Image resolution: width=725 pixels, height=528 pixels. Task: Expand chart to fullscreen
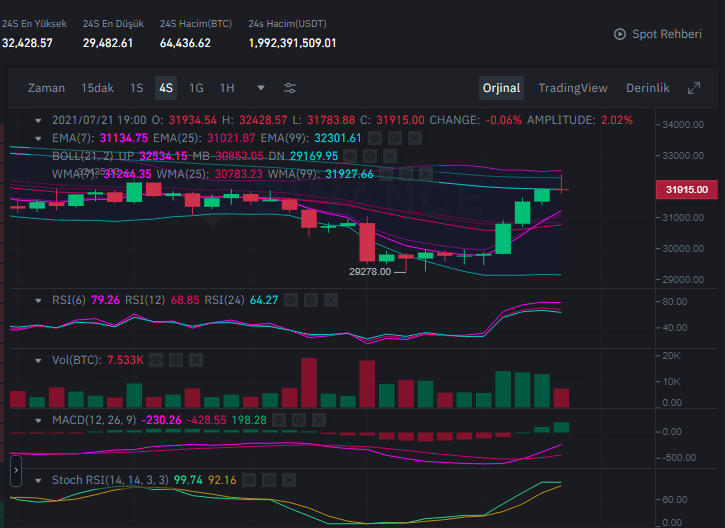coord(694,88)
